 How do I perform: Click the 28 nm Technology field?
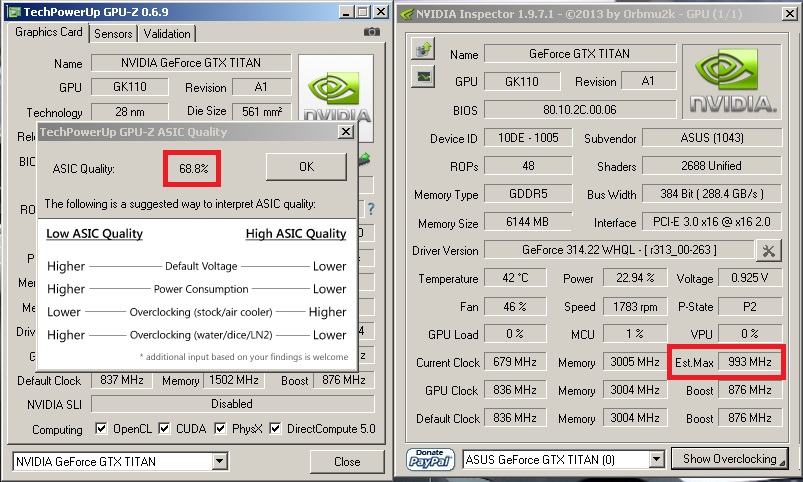(x=130, y=112)
